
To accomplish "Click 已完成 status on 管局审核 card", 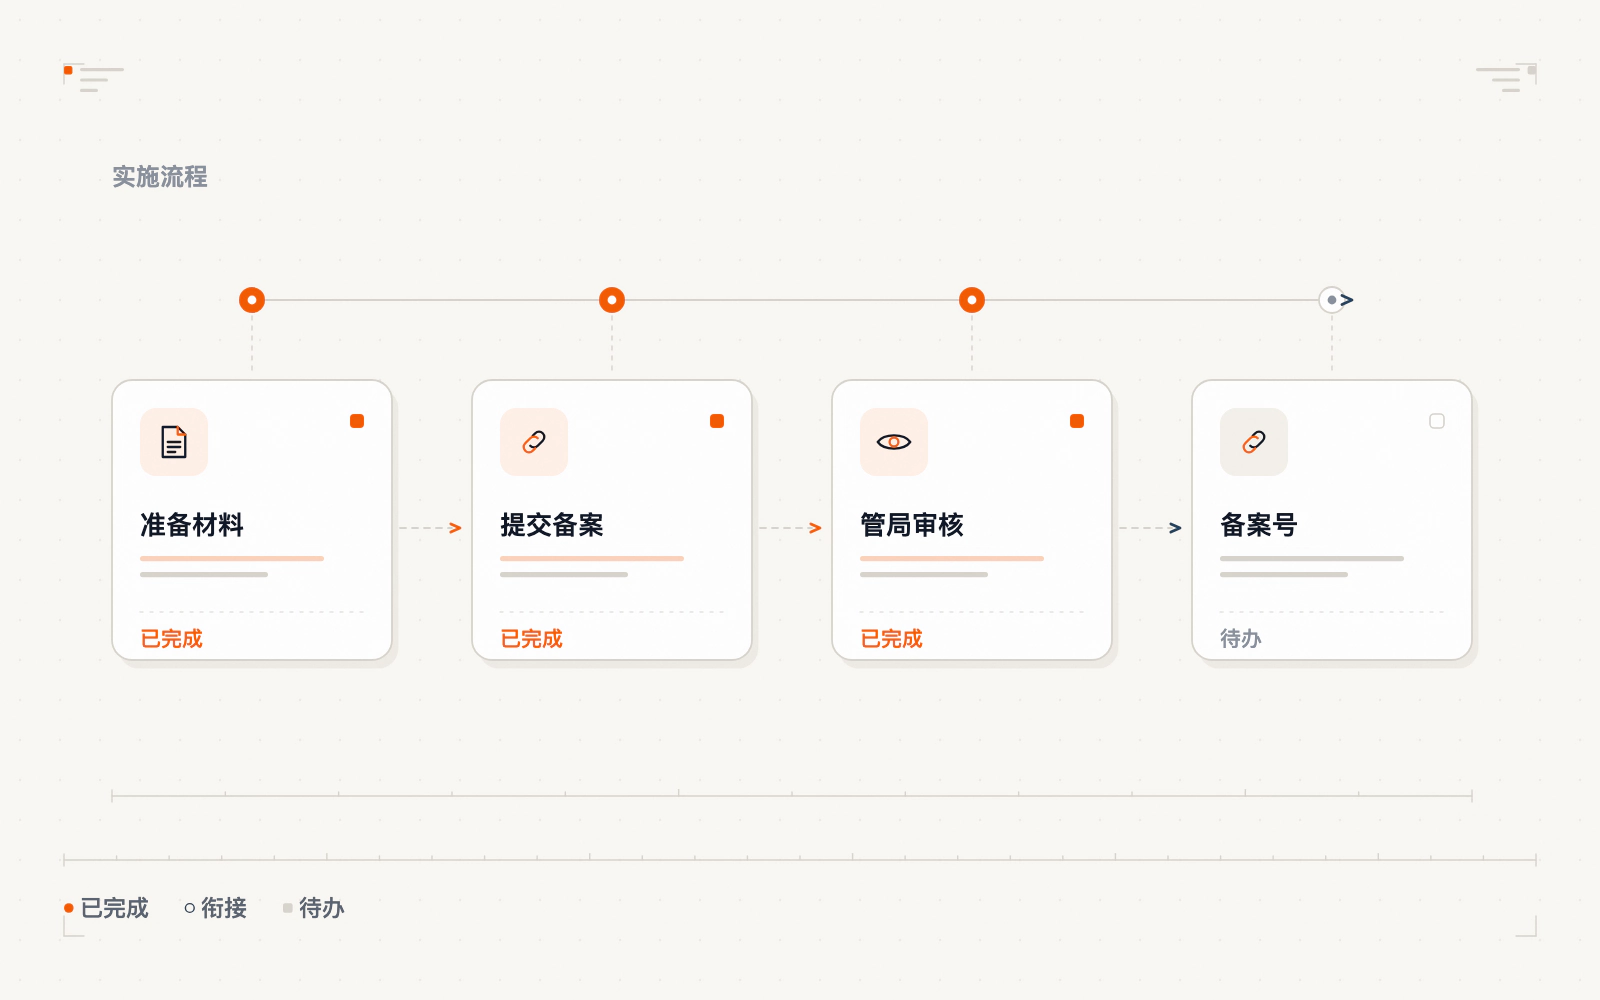I will click(892, 639).
